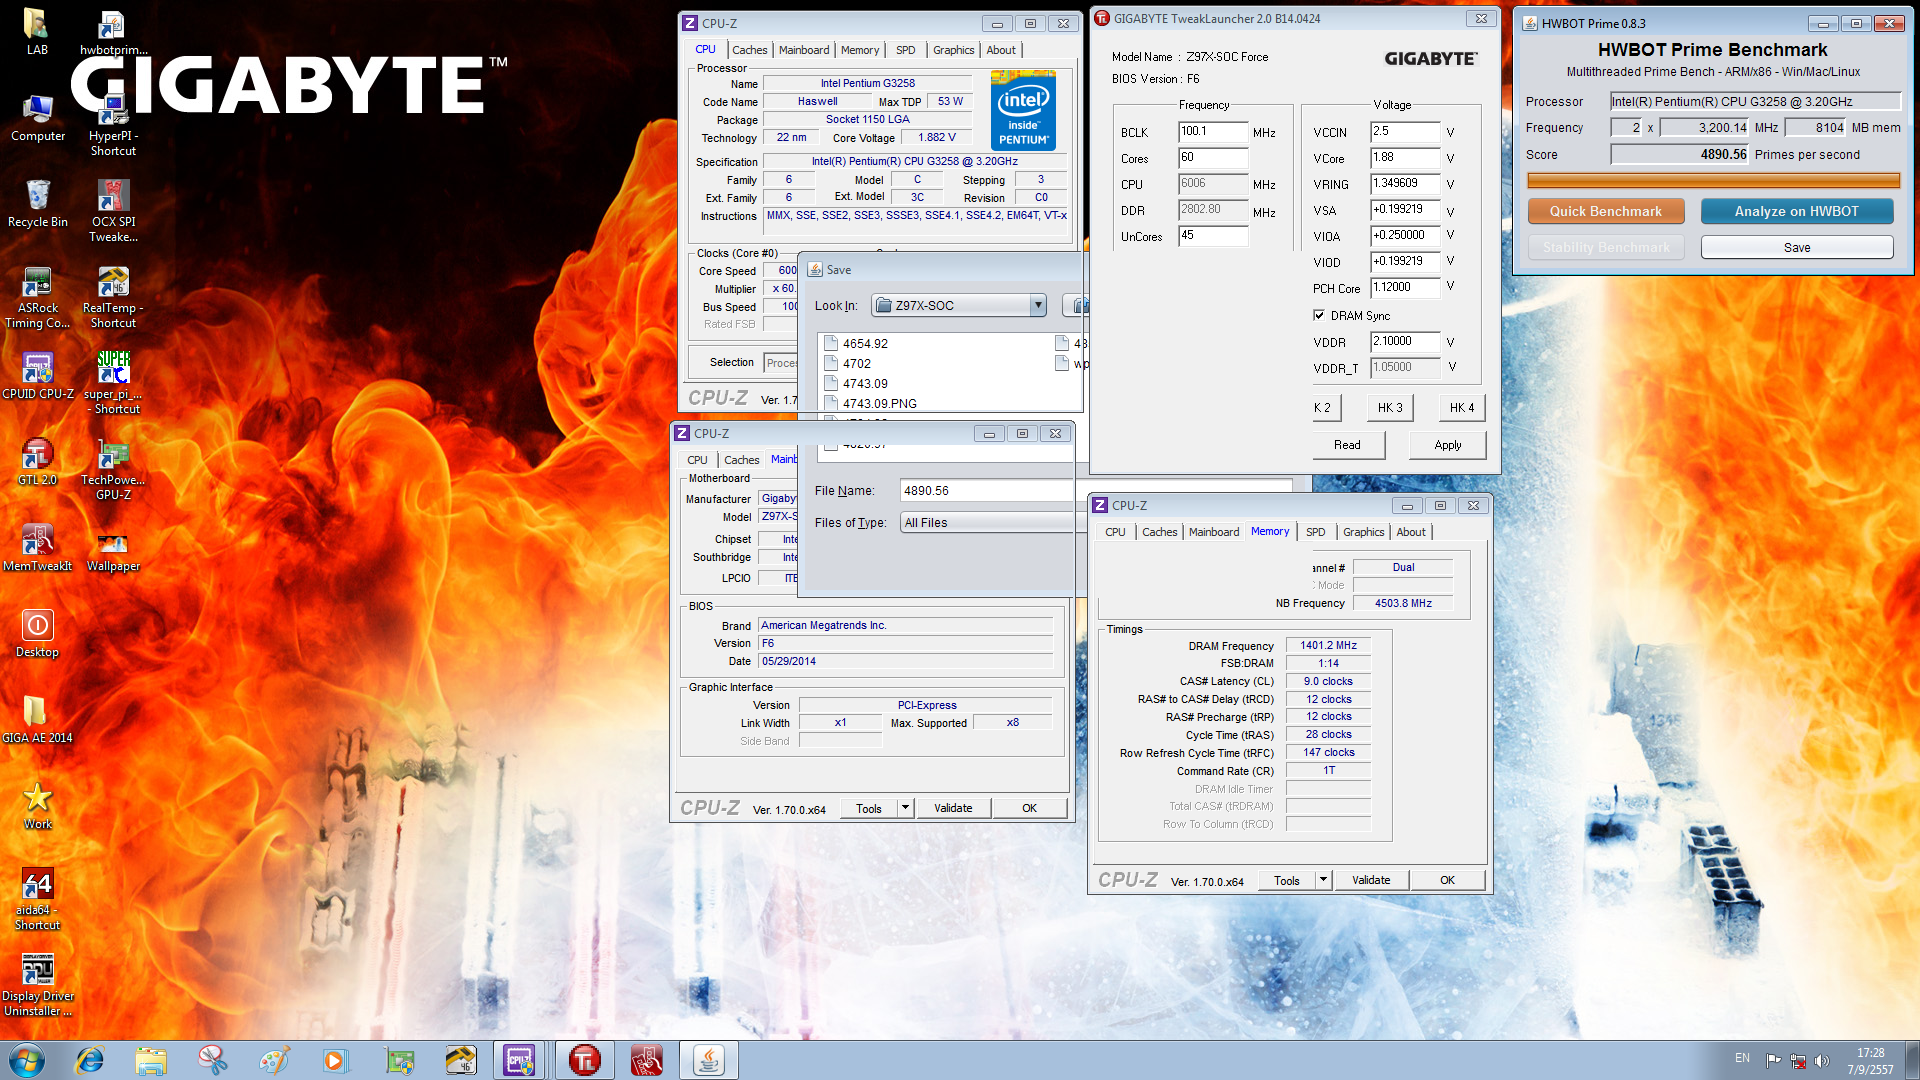This screenshot has height=1080, width=1920.
Task: Open the LAB folder on desktop
Action: [37, 31]
